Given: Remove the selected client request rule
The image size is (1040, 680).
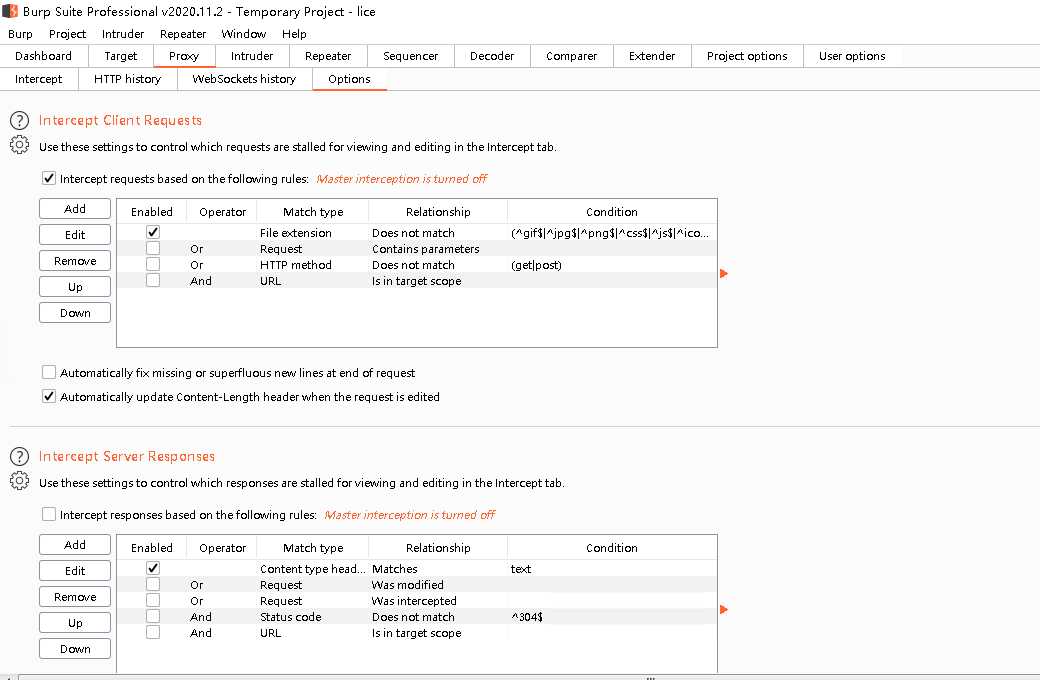Looking at the screenshot, I should (x=75, y=261).
